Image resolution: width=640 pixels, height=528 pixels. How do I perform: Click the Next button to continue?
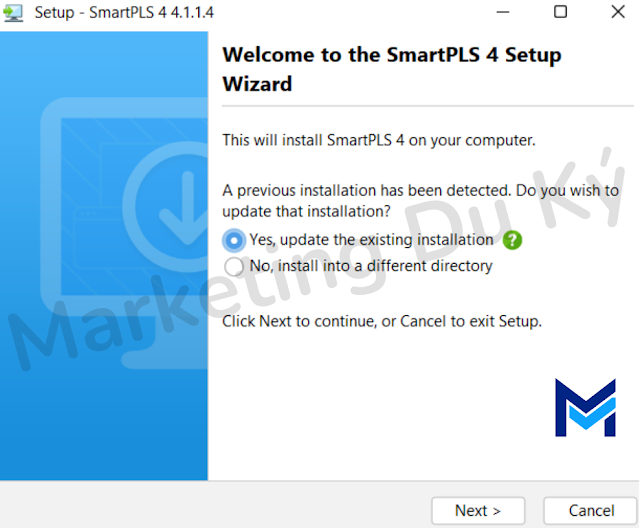pos(478,510)
